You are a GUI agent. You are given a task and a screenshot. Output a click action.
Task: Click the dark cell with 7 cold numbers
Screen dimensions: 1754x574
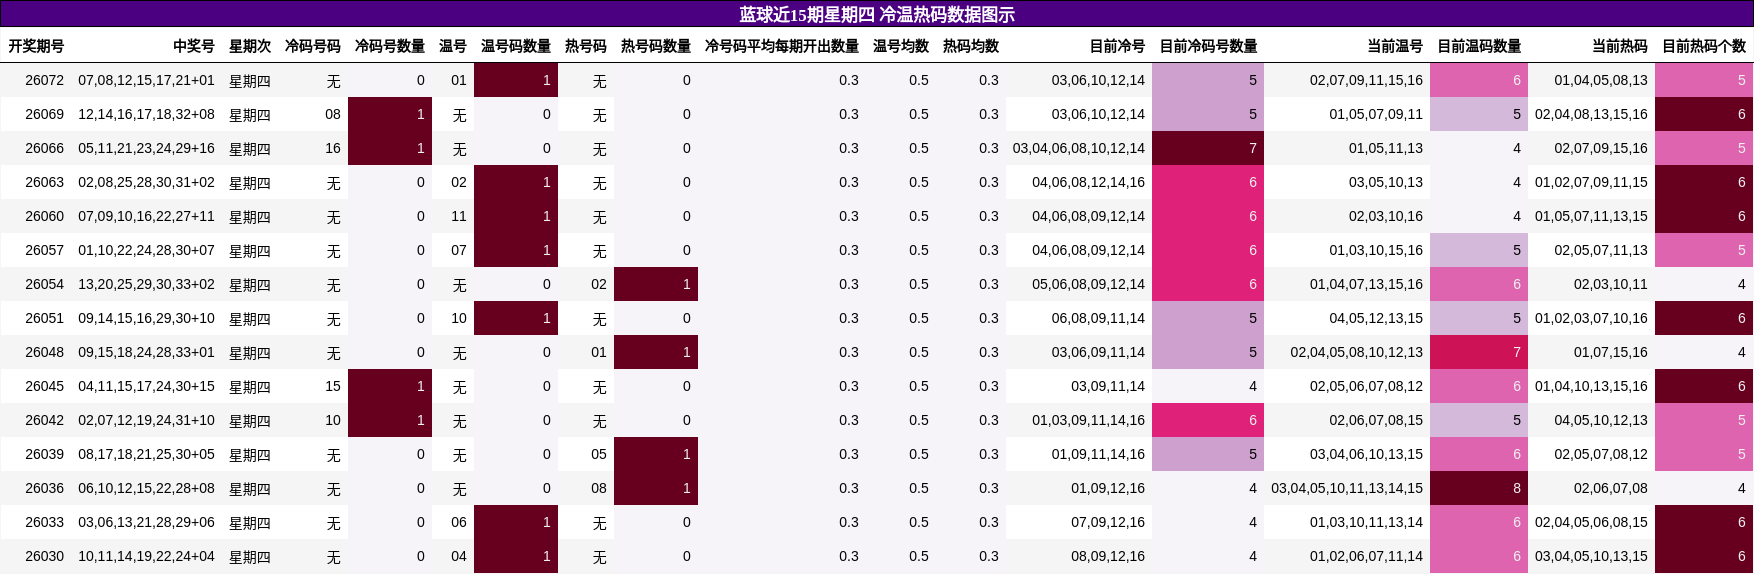tap(1208, 148)
